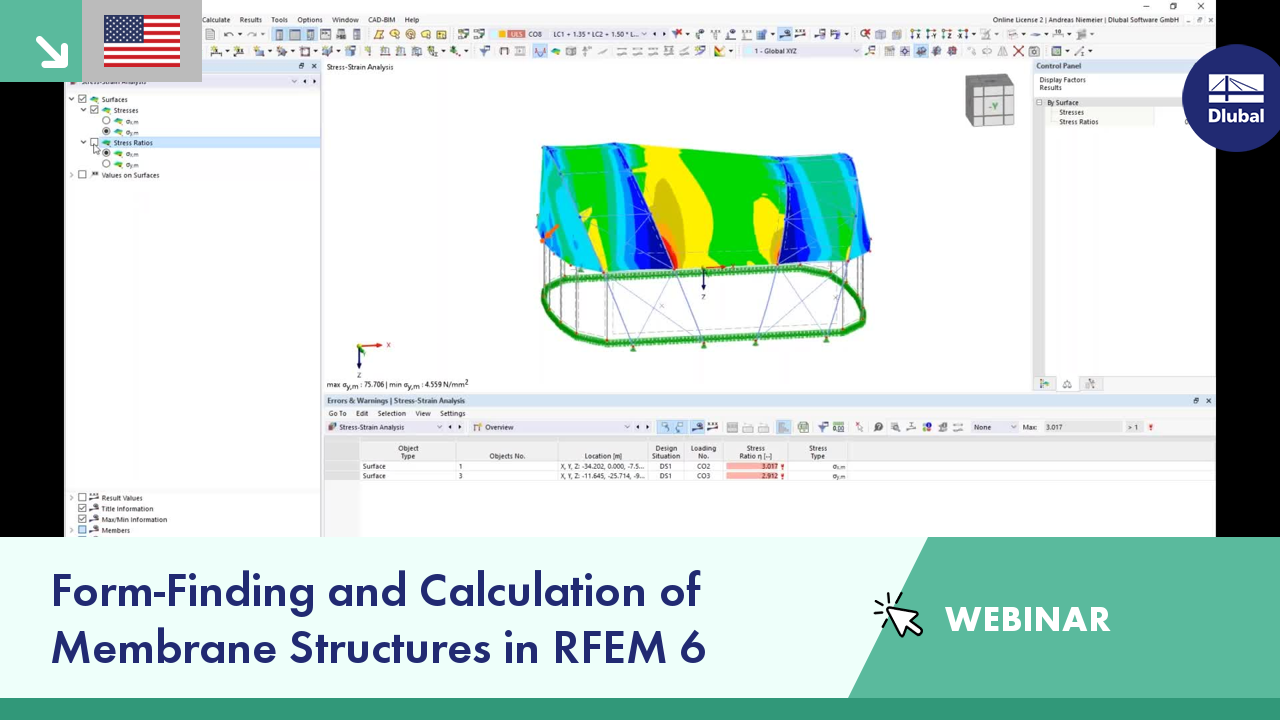Expand the Values on Surfaces node
This screenshot has height=720, width=1280.
coord(71,175)
